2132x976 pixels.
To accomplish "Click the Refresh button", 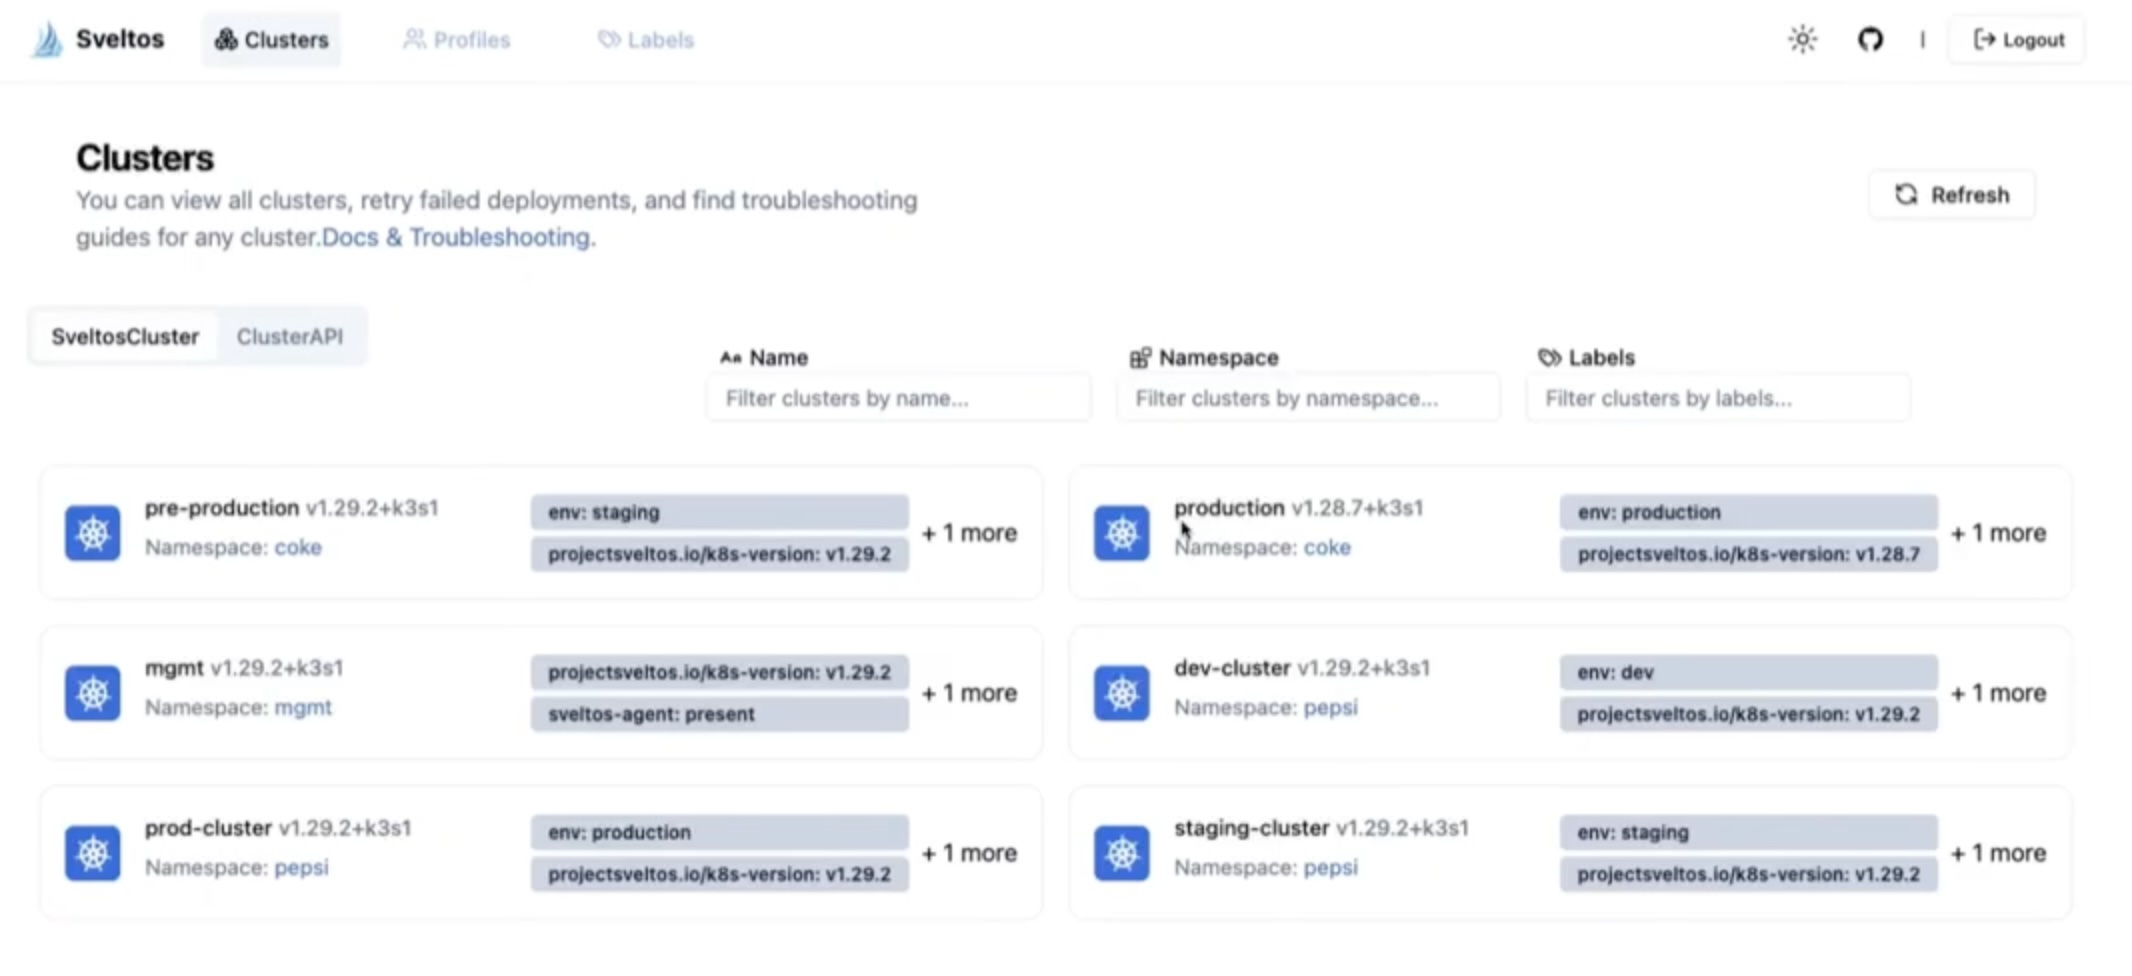I will coord(1952,195).
